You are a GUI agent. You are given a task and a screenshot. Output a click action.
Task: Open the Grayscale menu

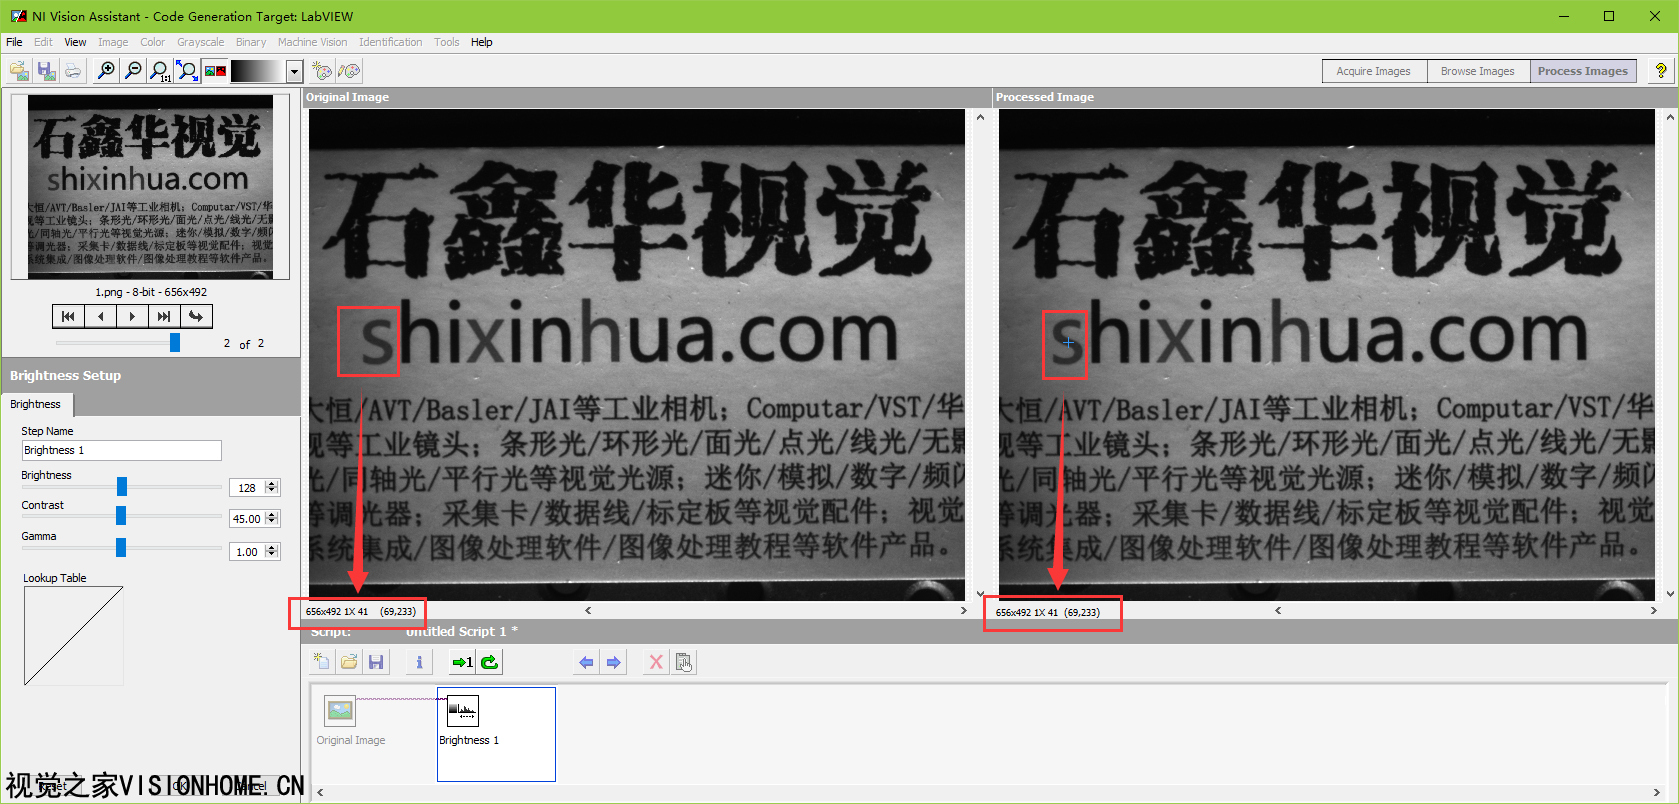(x=200, y=42)
